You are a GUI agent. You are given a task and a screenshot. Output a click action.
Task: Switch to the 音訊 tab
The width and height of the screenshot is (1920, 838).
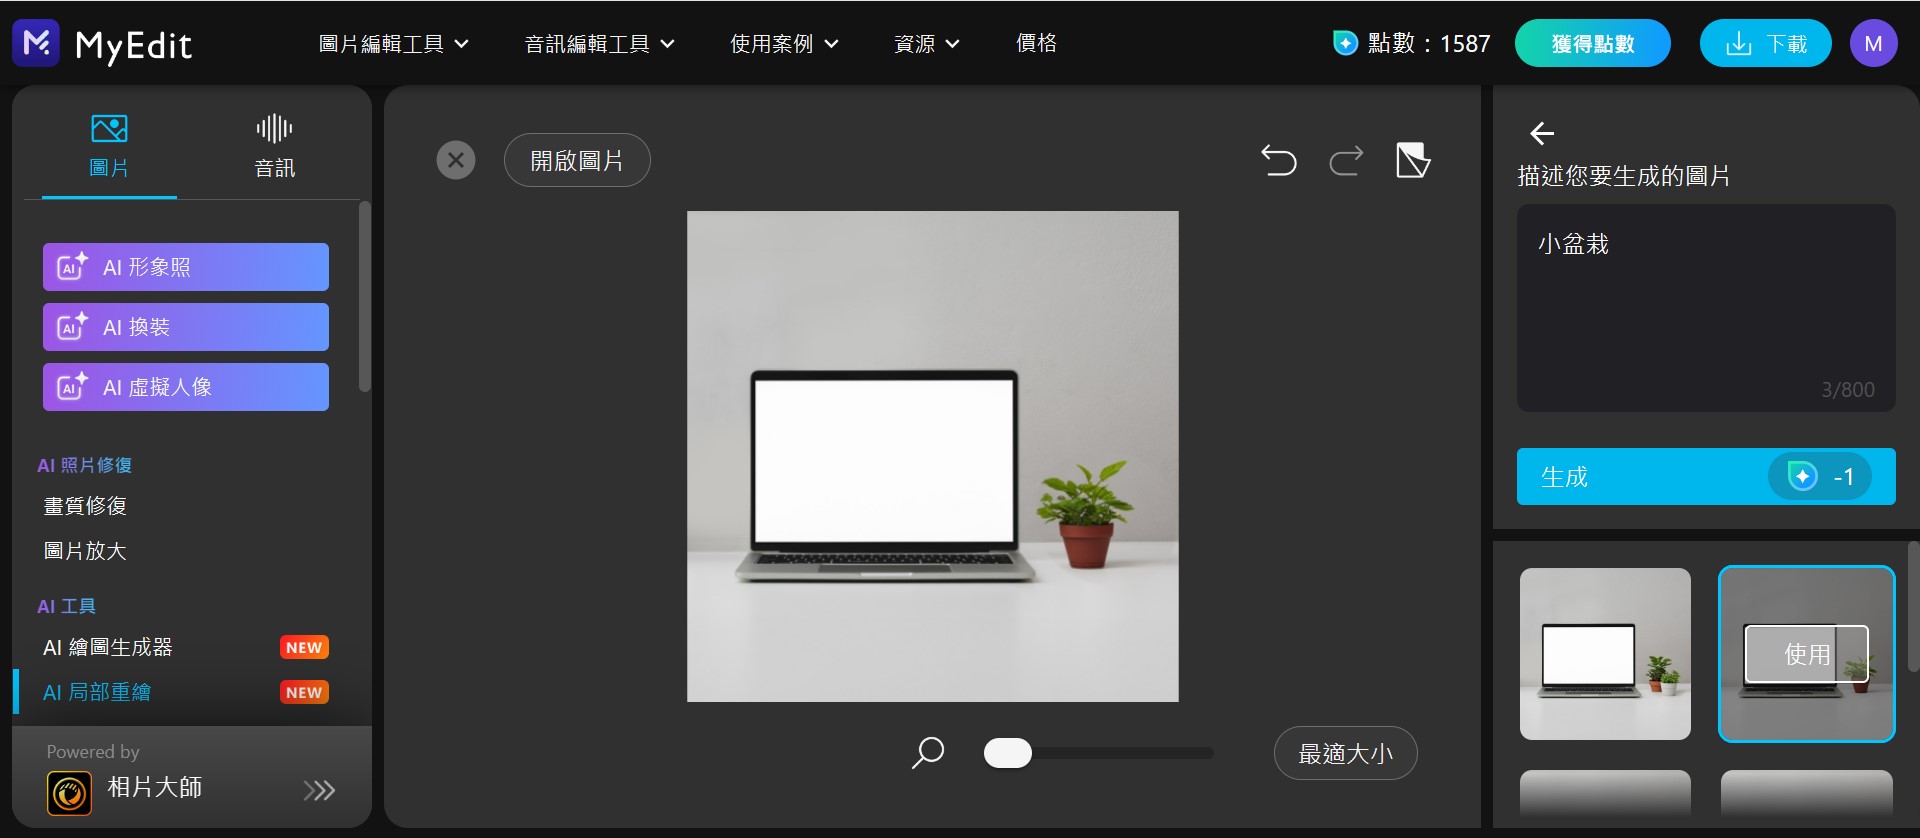(x=275, y=146)
